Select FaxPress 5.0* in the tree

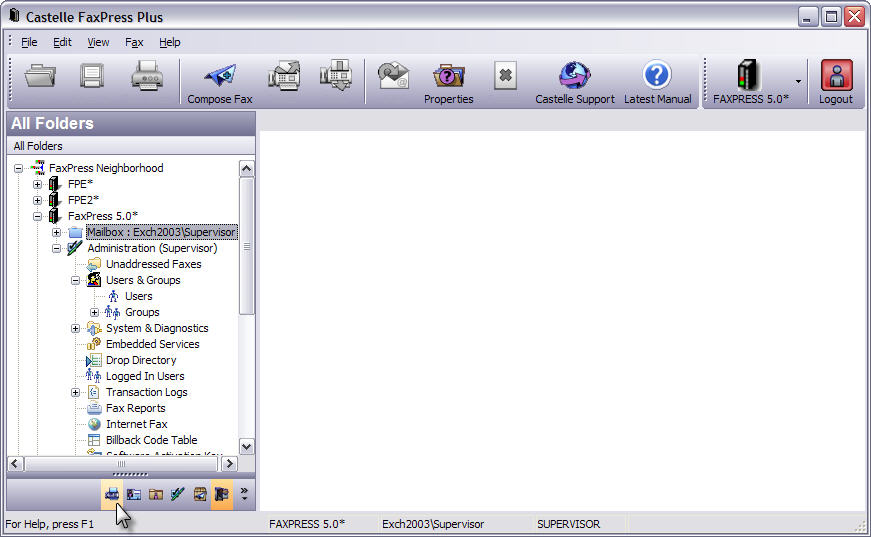(x=103, y=216)
